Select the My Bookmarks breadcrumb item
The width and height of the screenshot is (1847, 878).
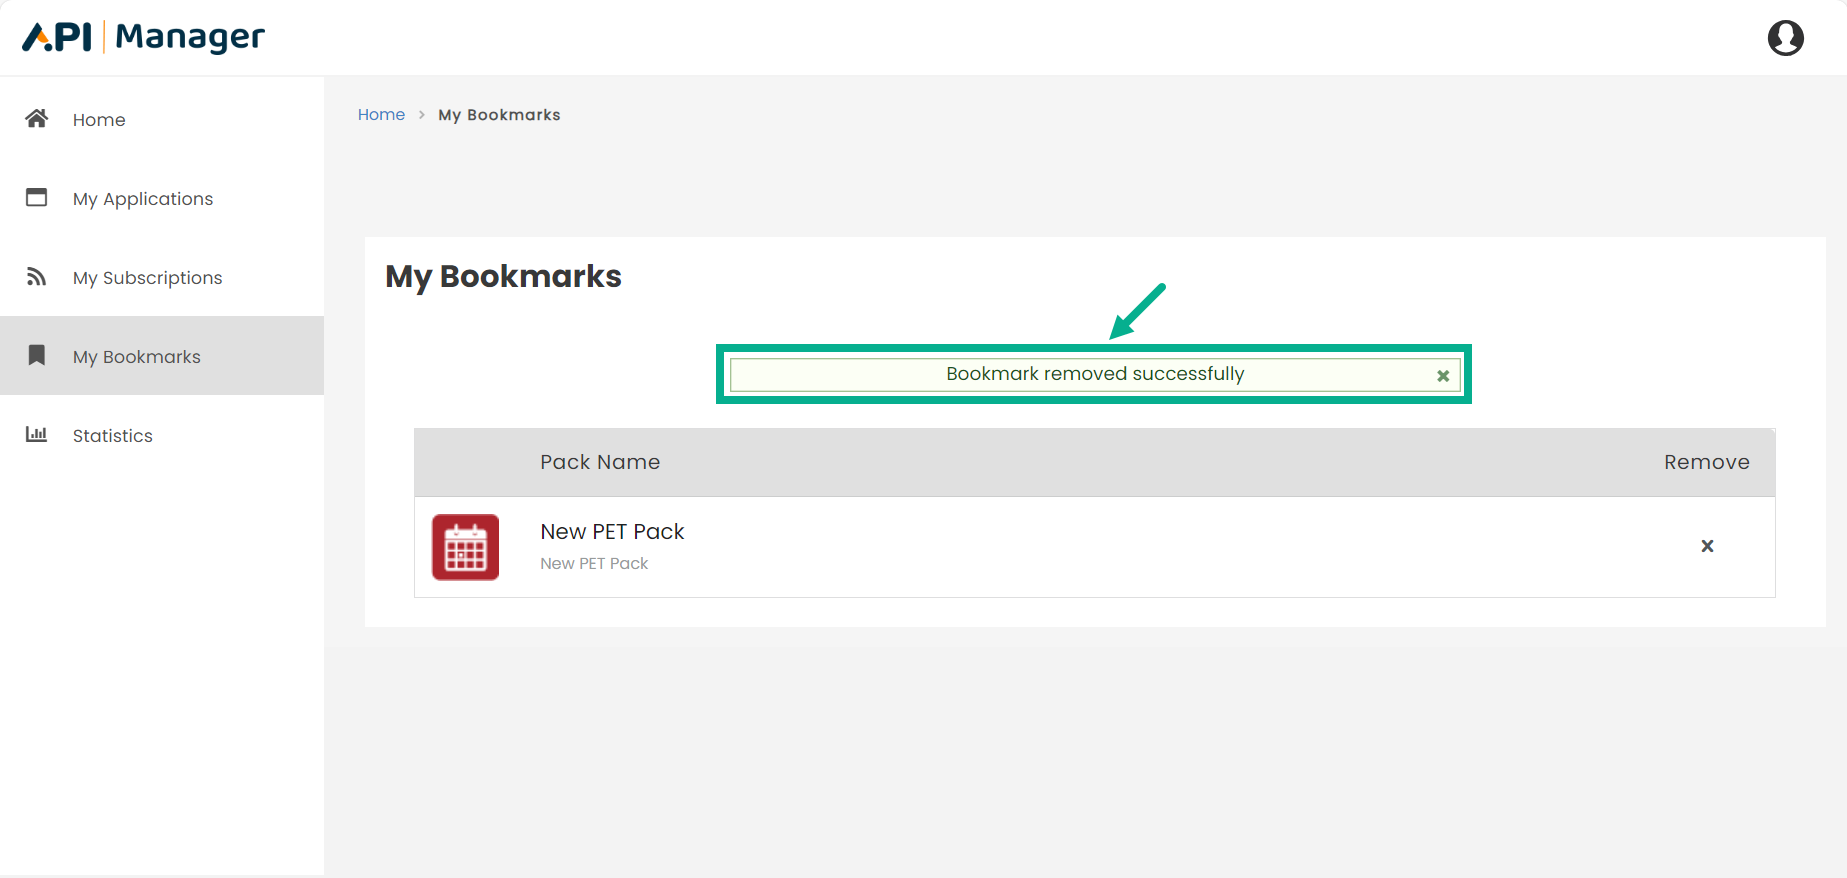(499, 114)
